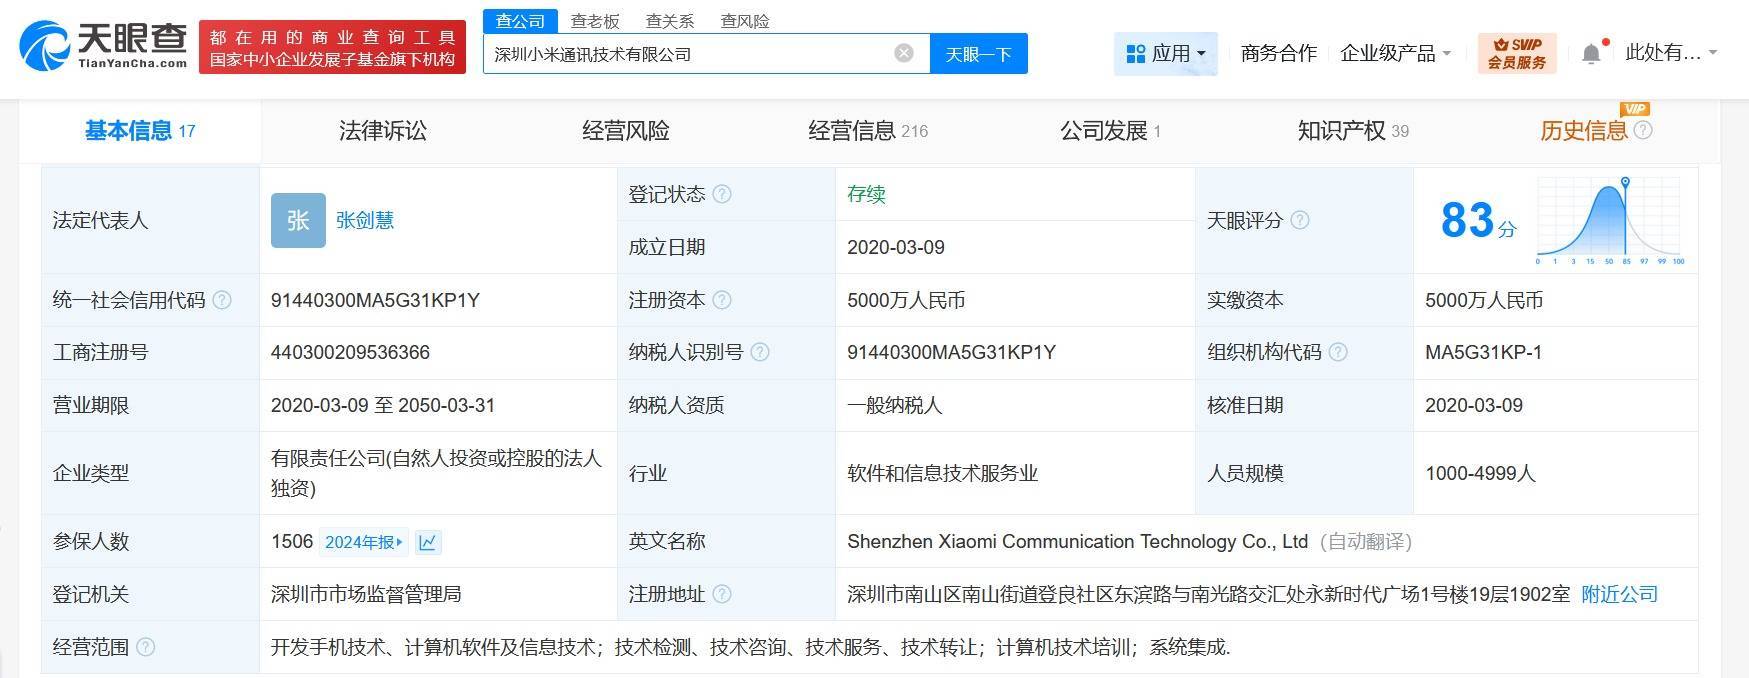Select the 经营风险 tab

click(x=626, y=131)
